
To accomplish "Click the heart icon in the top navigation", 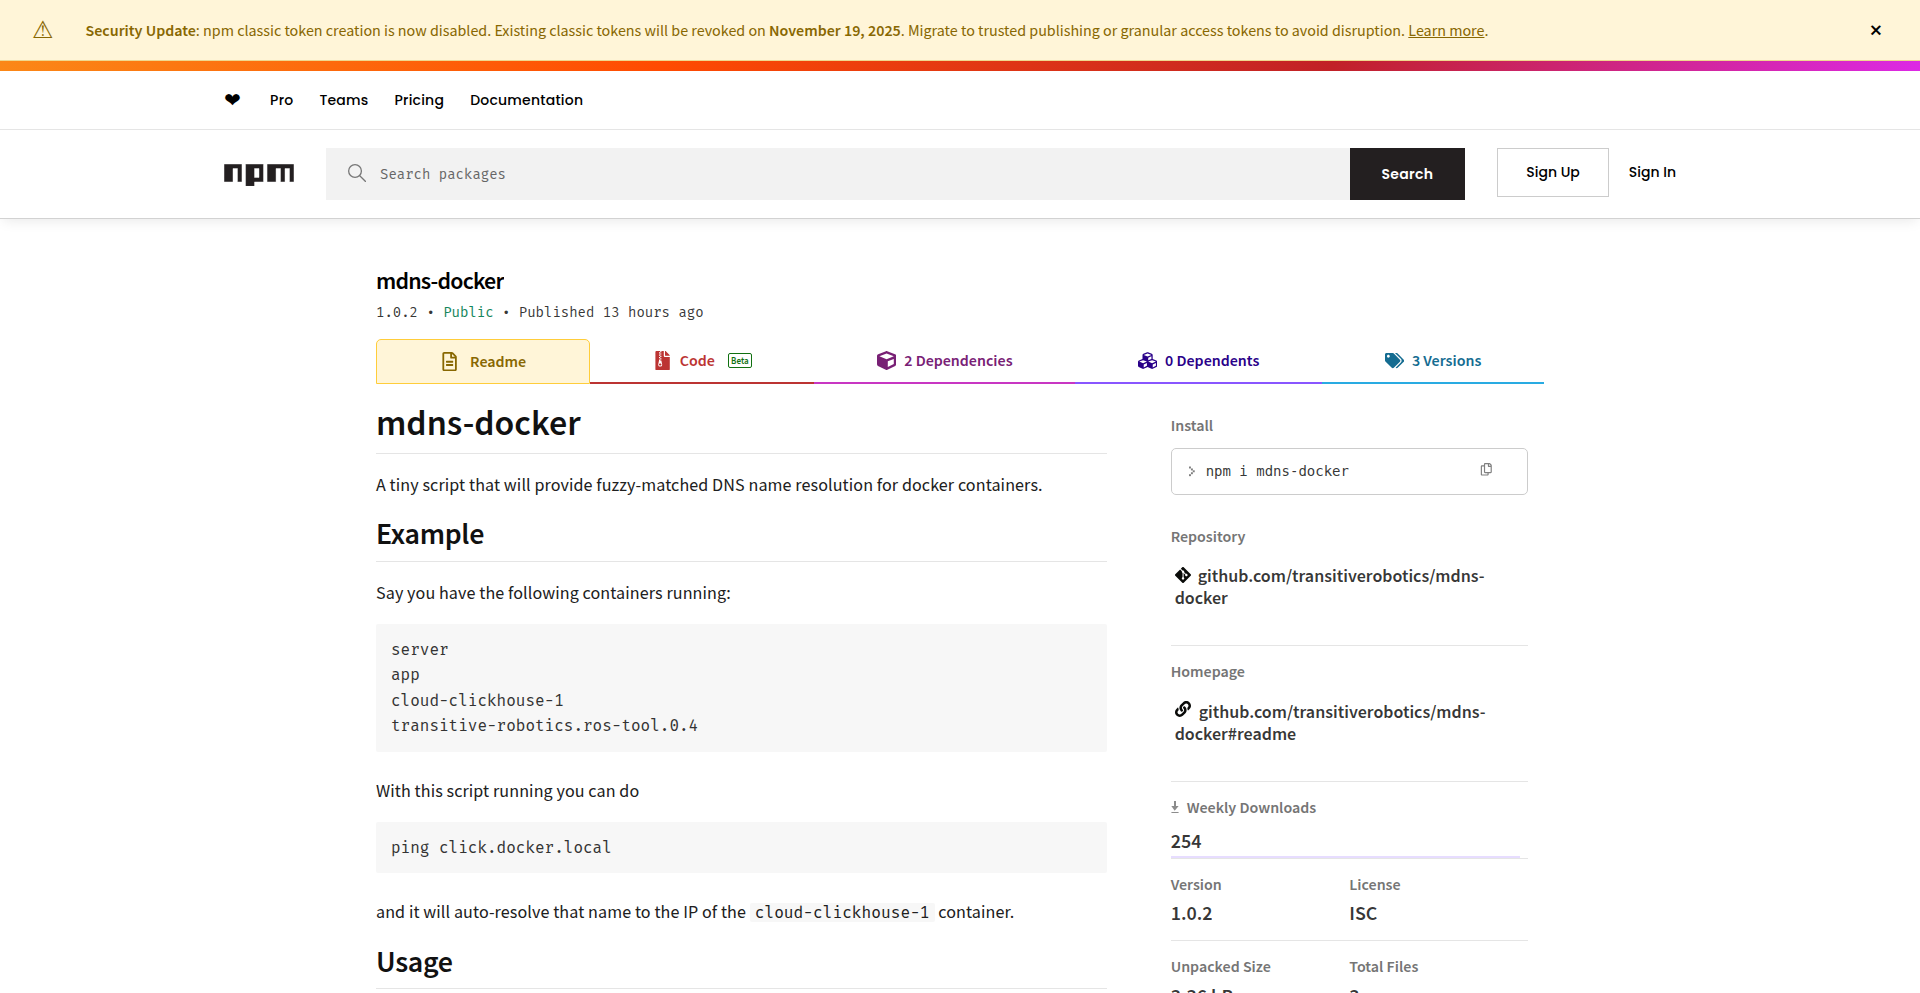I will point(232,99).
